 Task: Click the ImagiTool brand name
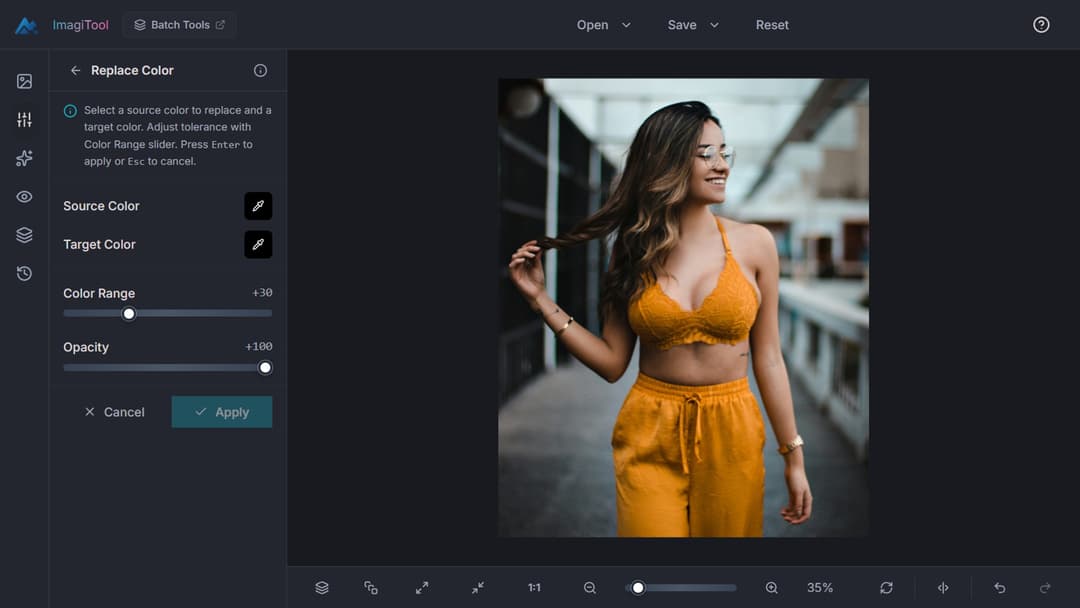point(81,25)
